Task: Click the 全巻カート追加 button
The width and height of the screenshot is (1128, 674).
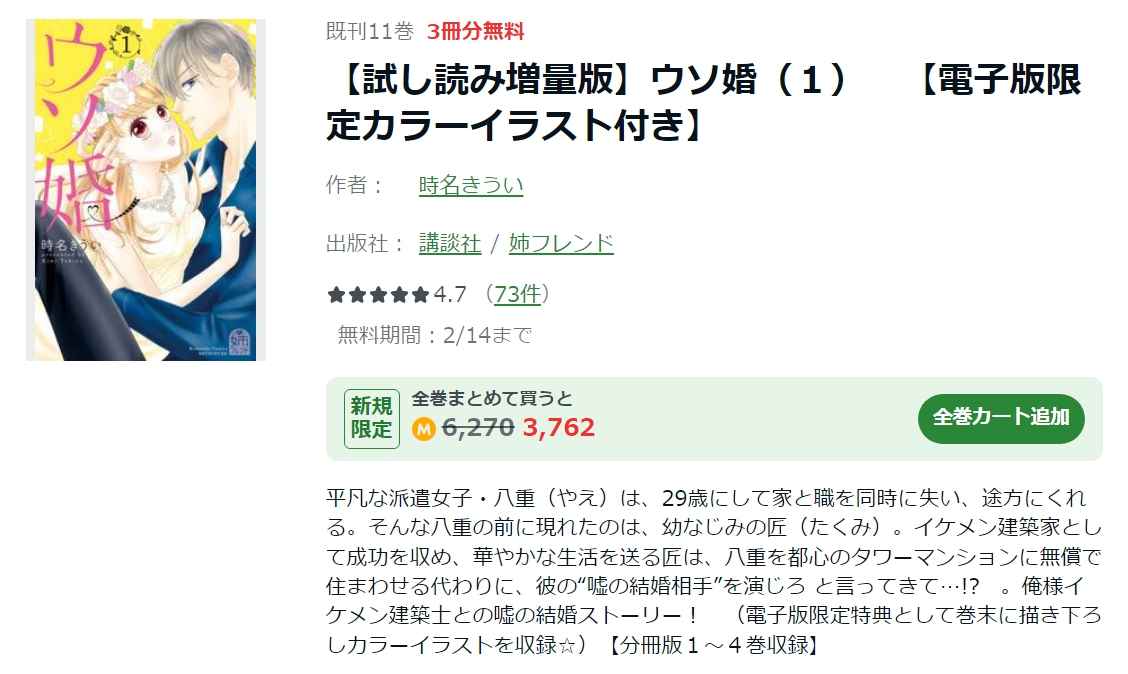Action: tap(1001, 418)
